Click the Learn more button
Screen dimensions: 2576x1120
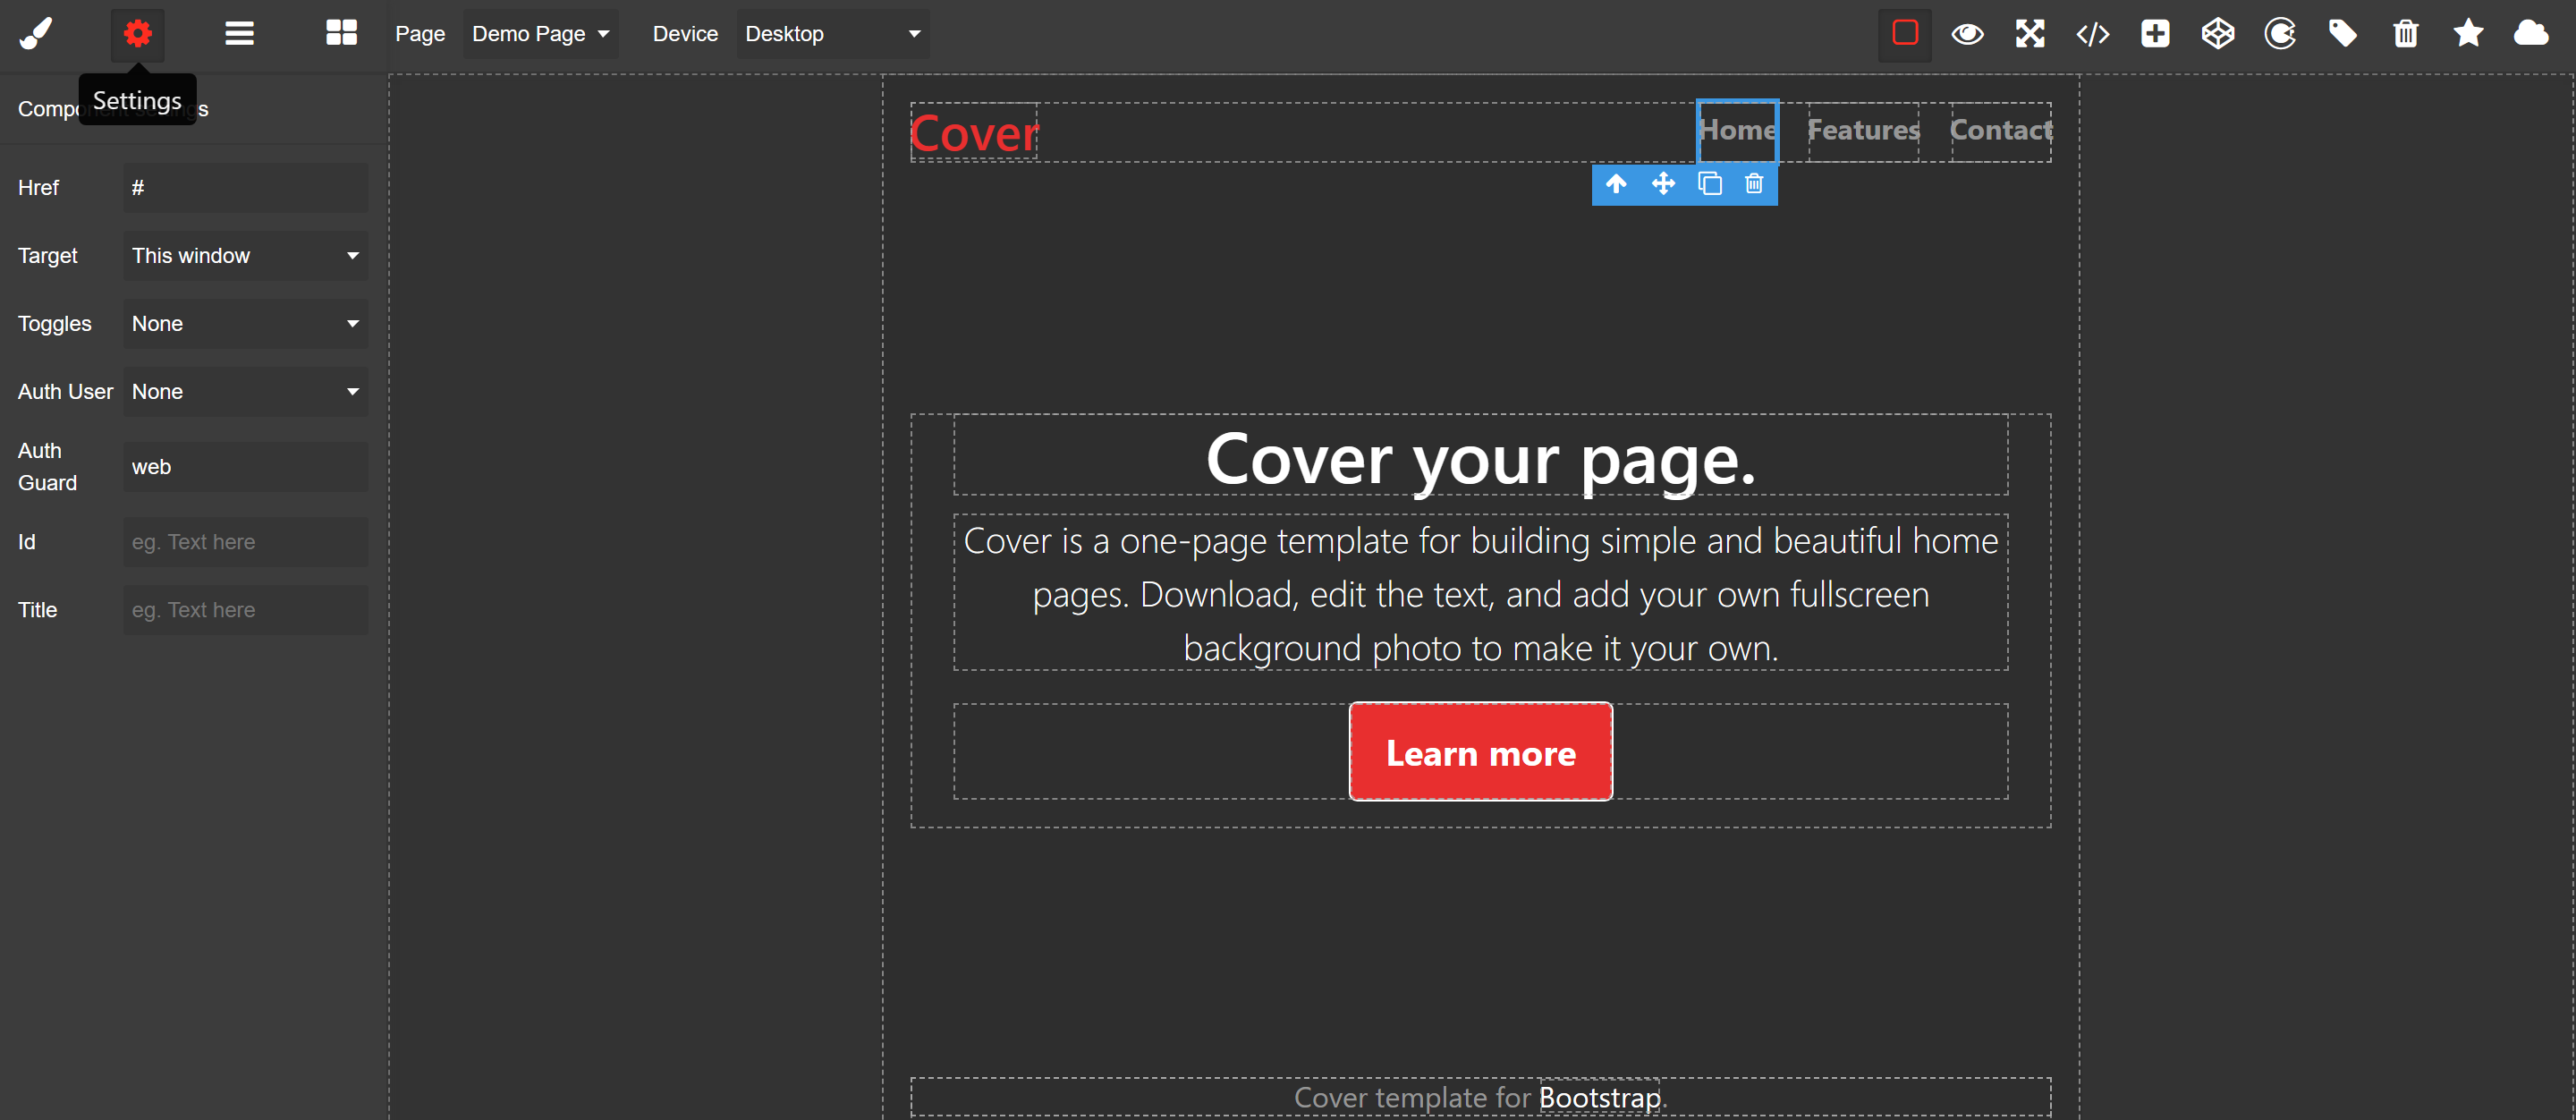(x=1480, y=752)
